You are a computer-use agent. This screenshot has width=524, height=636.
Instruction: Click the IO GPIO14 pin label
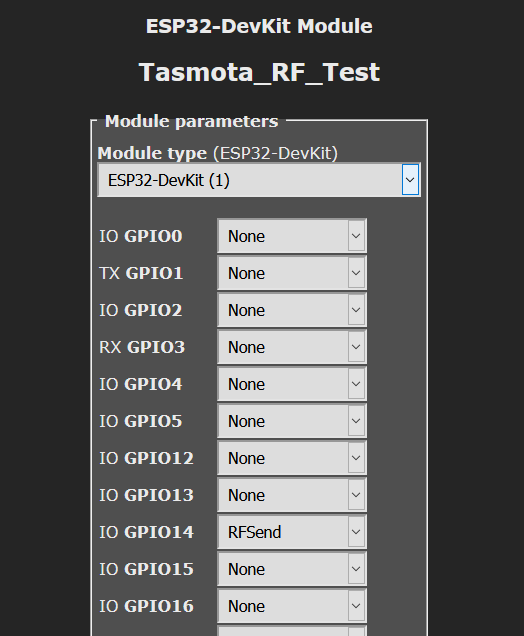[x=146, y=532]
